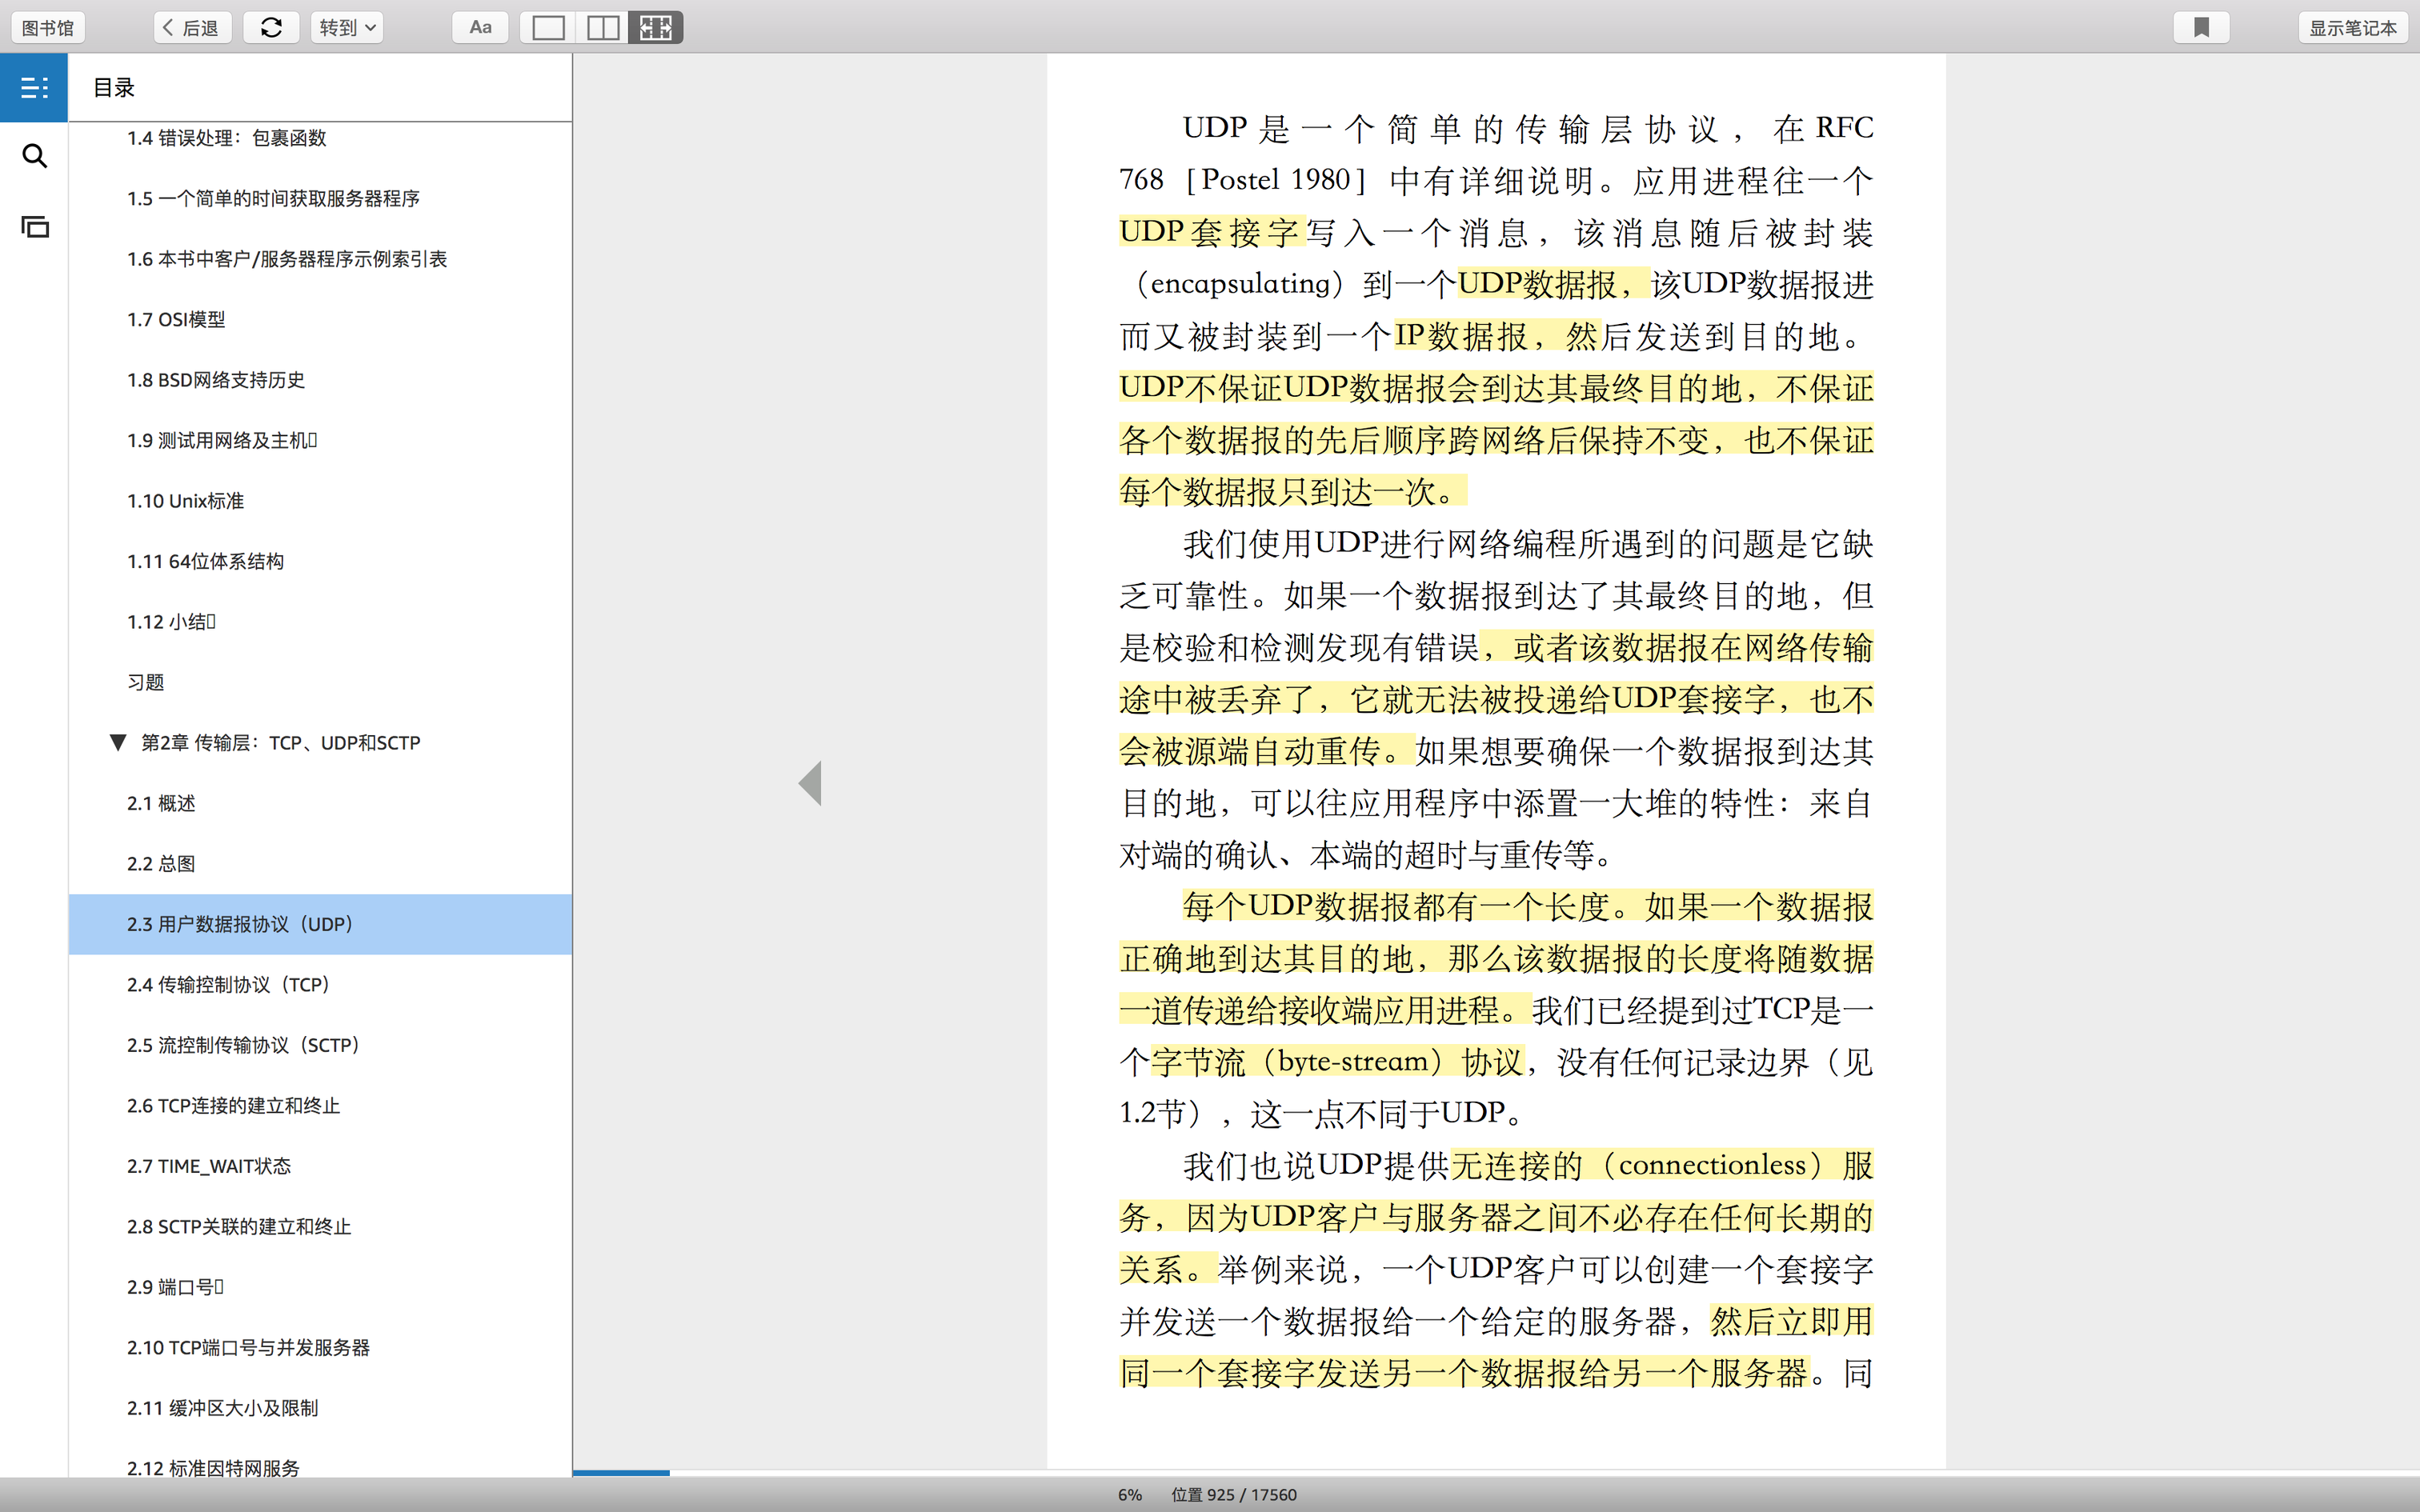Select section 2.4 传输控制协议 (TCP)
The height and width of the screenshot is (1512, 2420).
[228, 984]
